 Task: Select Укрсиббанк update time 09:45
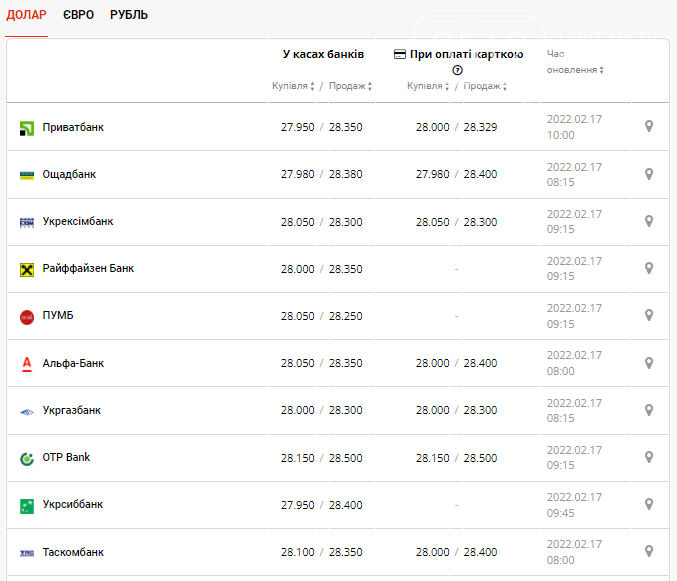pos(560,513)
